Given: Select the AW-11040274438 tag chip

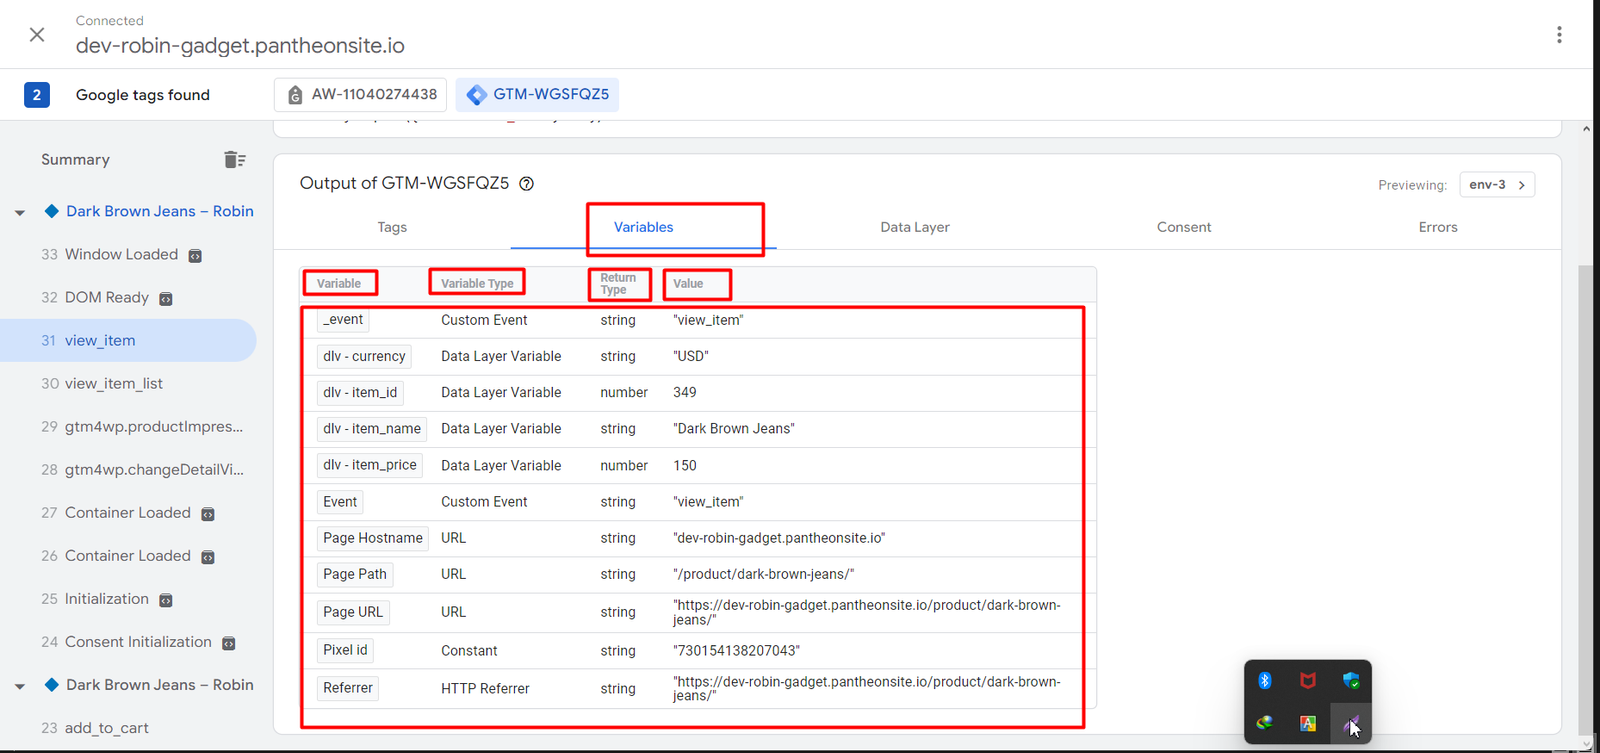Looking at the screenshot, I should click(361, 95).
